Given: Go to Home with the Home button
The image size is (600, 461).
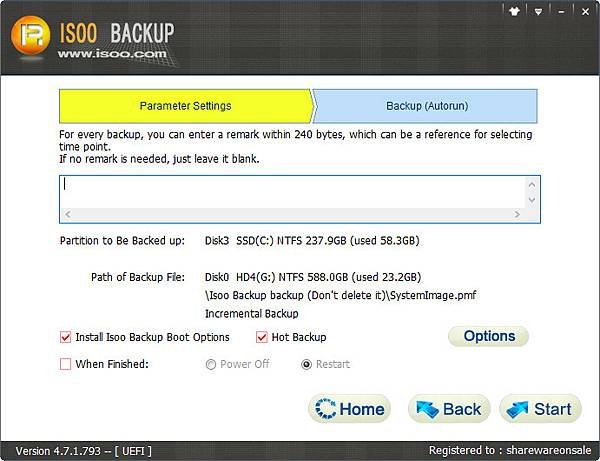Looking at the screenshot, I should point(349,409).
